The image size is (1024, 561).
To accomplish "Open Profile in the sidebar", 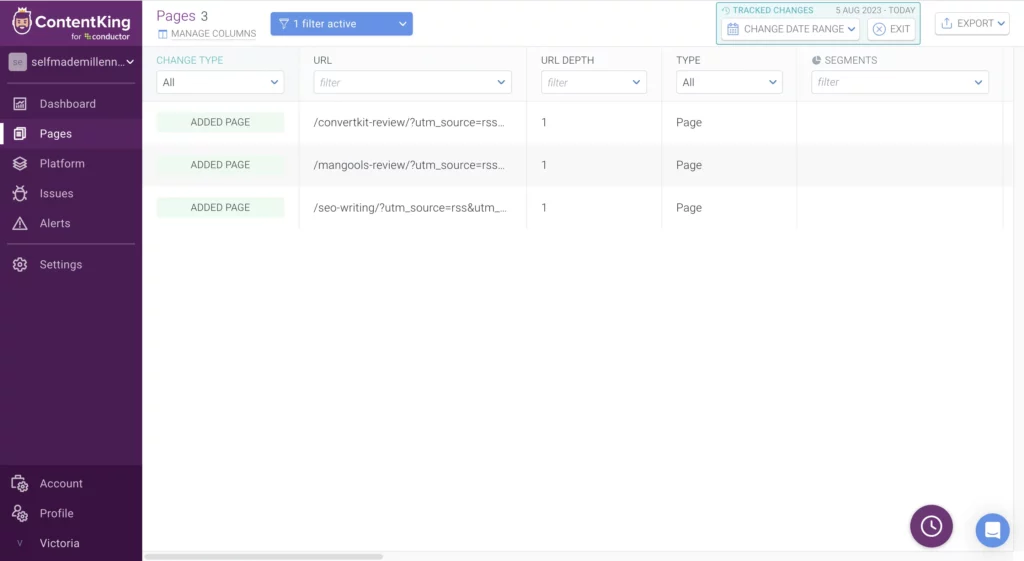I will (56, 513).
